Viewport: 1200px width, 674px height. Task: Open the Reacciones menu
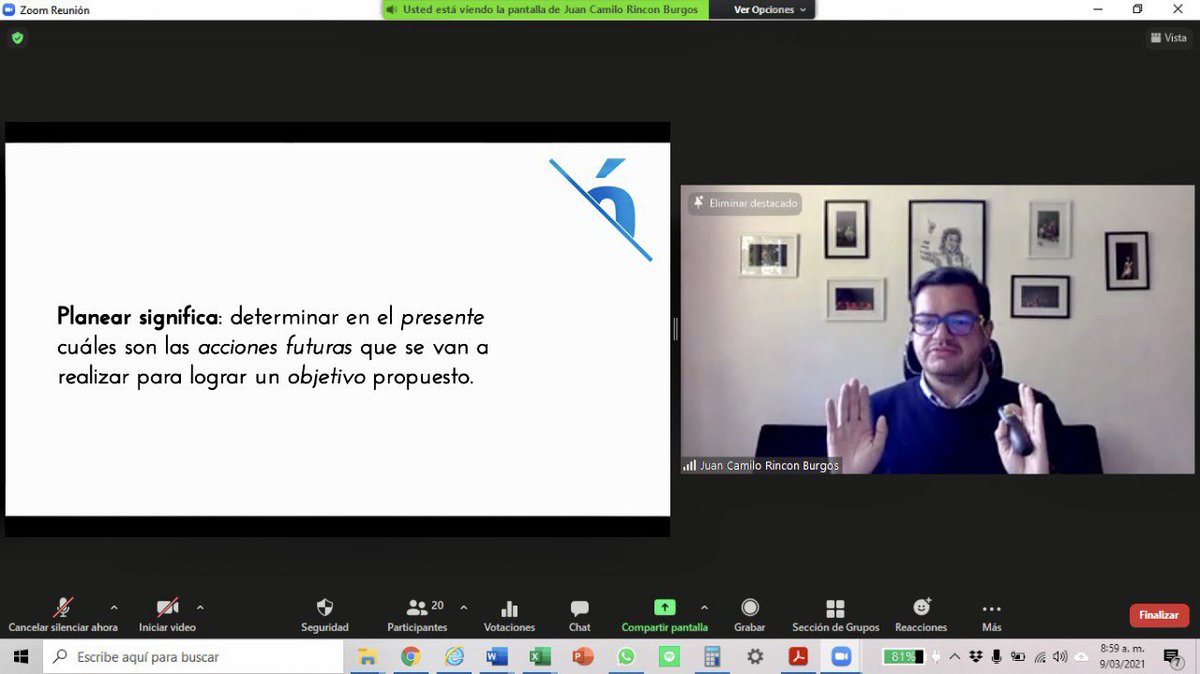(921, 615)
